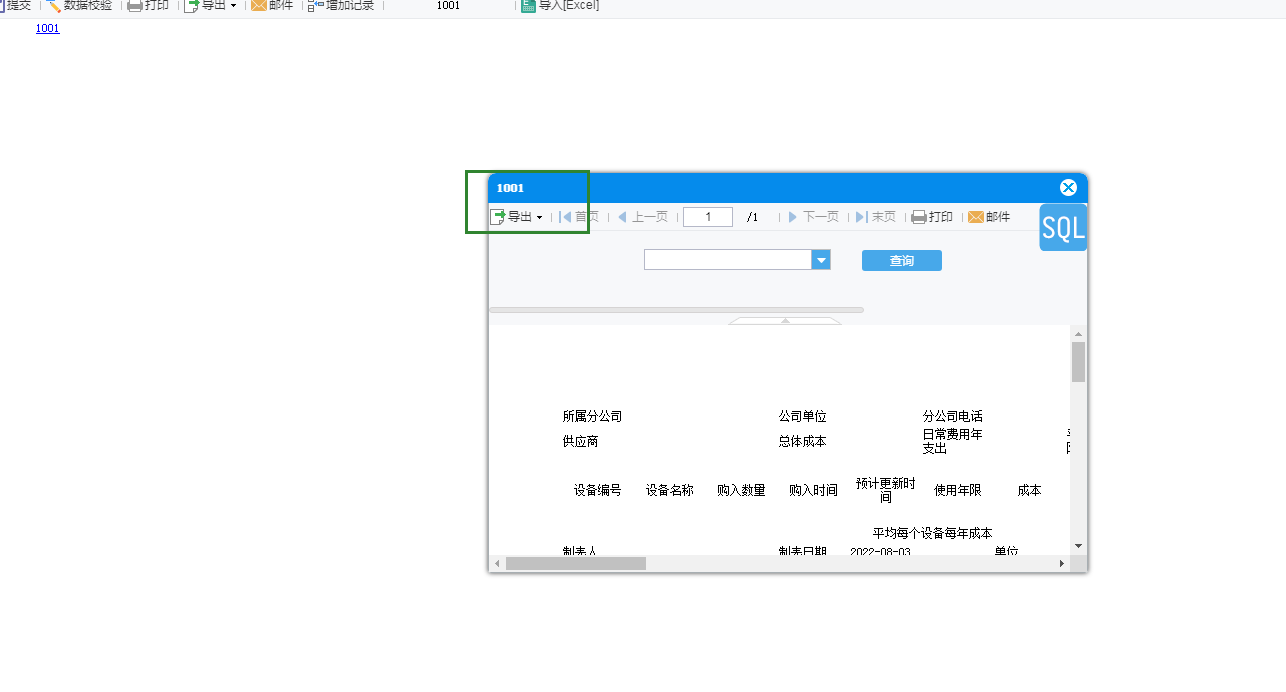Go to 首页 in the dialog toolbar
The width and height of the screenshot is (1286, 692).
pyautogui.click(x=579, y=217)
